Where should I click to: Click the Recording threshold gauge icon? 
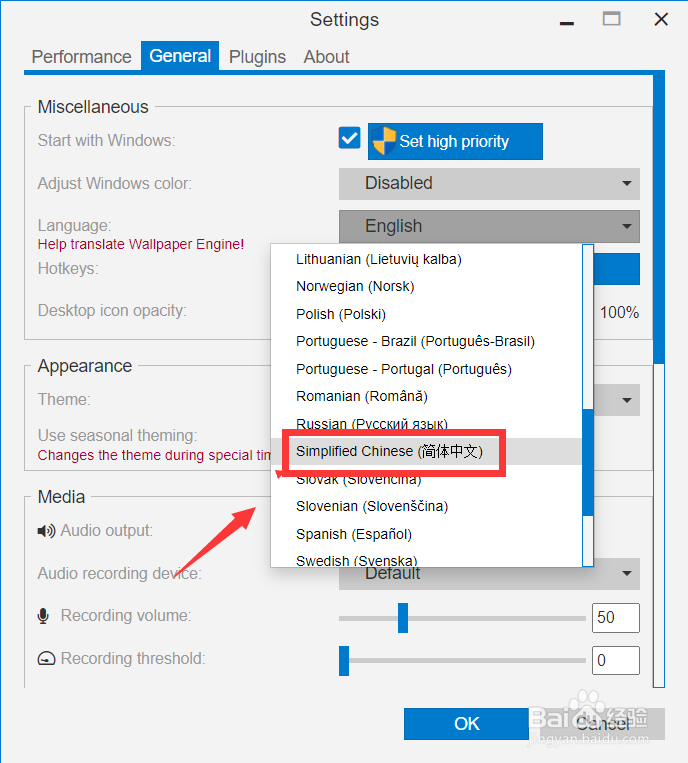[46, 658]
